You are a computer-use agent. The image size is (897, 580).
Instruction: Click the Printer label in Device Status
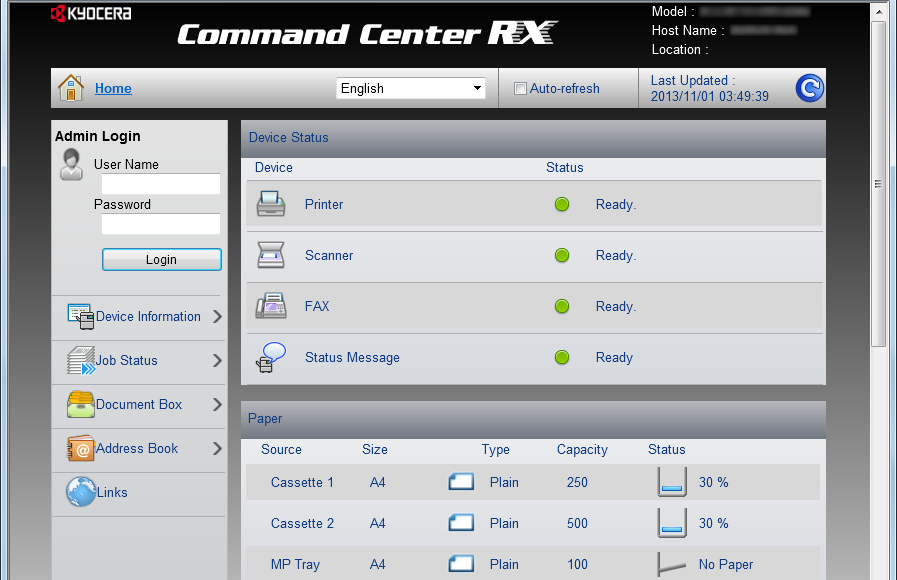[324, 204]
